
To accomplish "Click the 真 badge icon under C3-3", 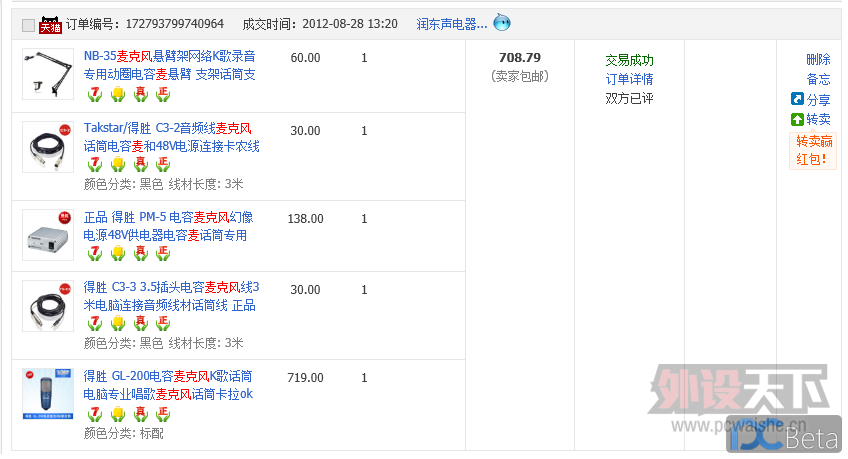I will [x=141, y=323].
